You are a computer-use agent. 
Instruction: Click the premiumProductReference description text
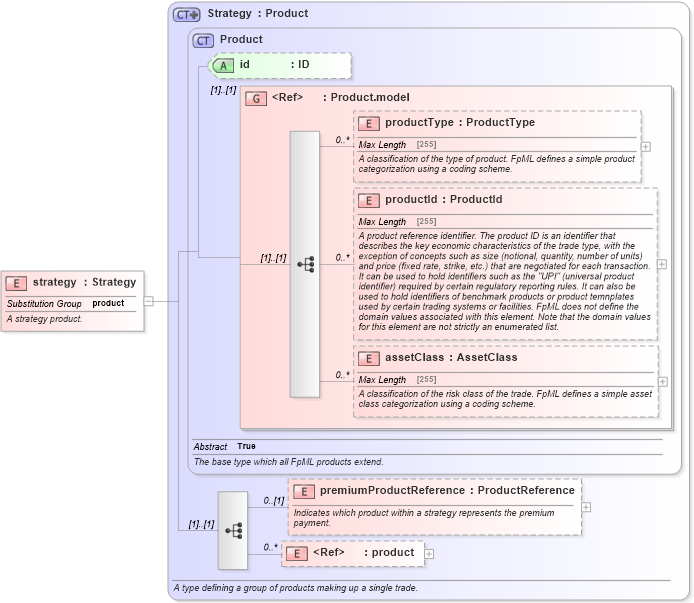click(x=424, y=518)
